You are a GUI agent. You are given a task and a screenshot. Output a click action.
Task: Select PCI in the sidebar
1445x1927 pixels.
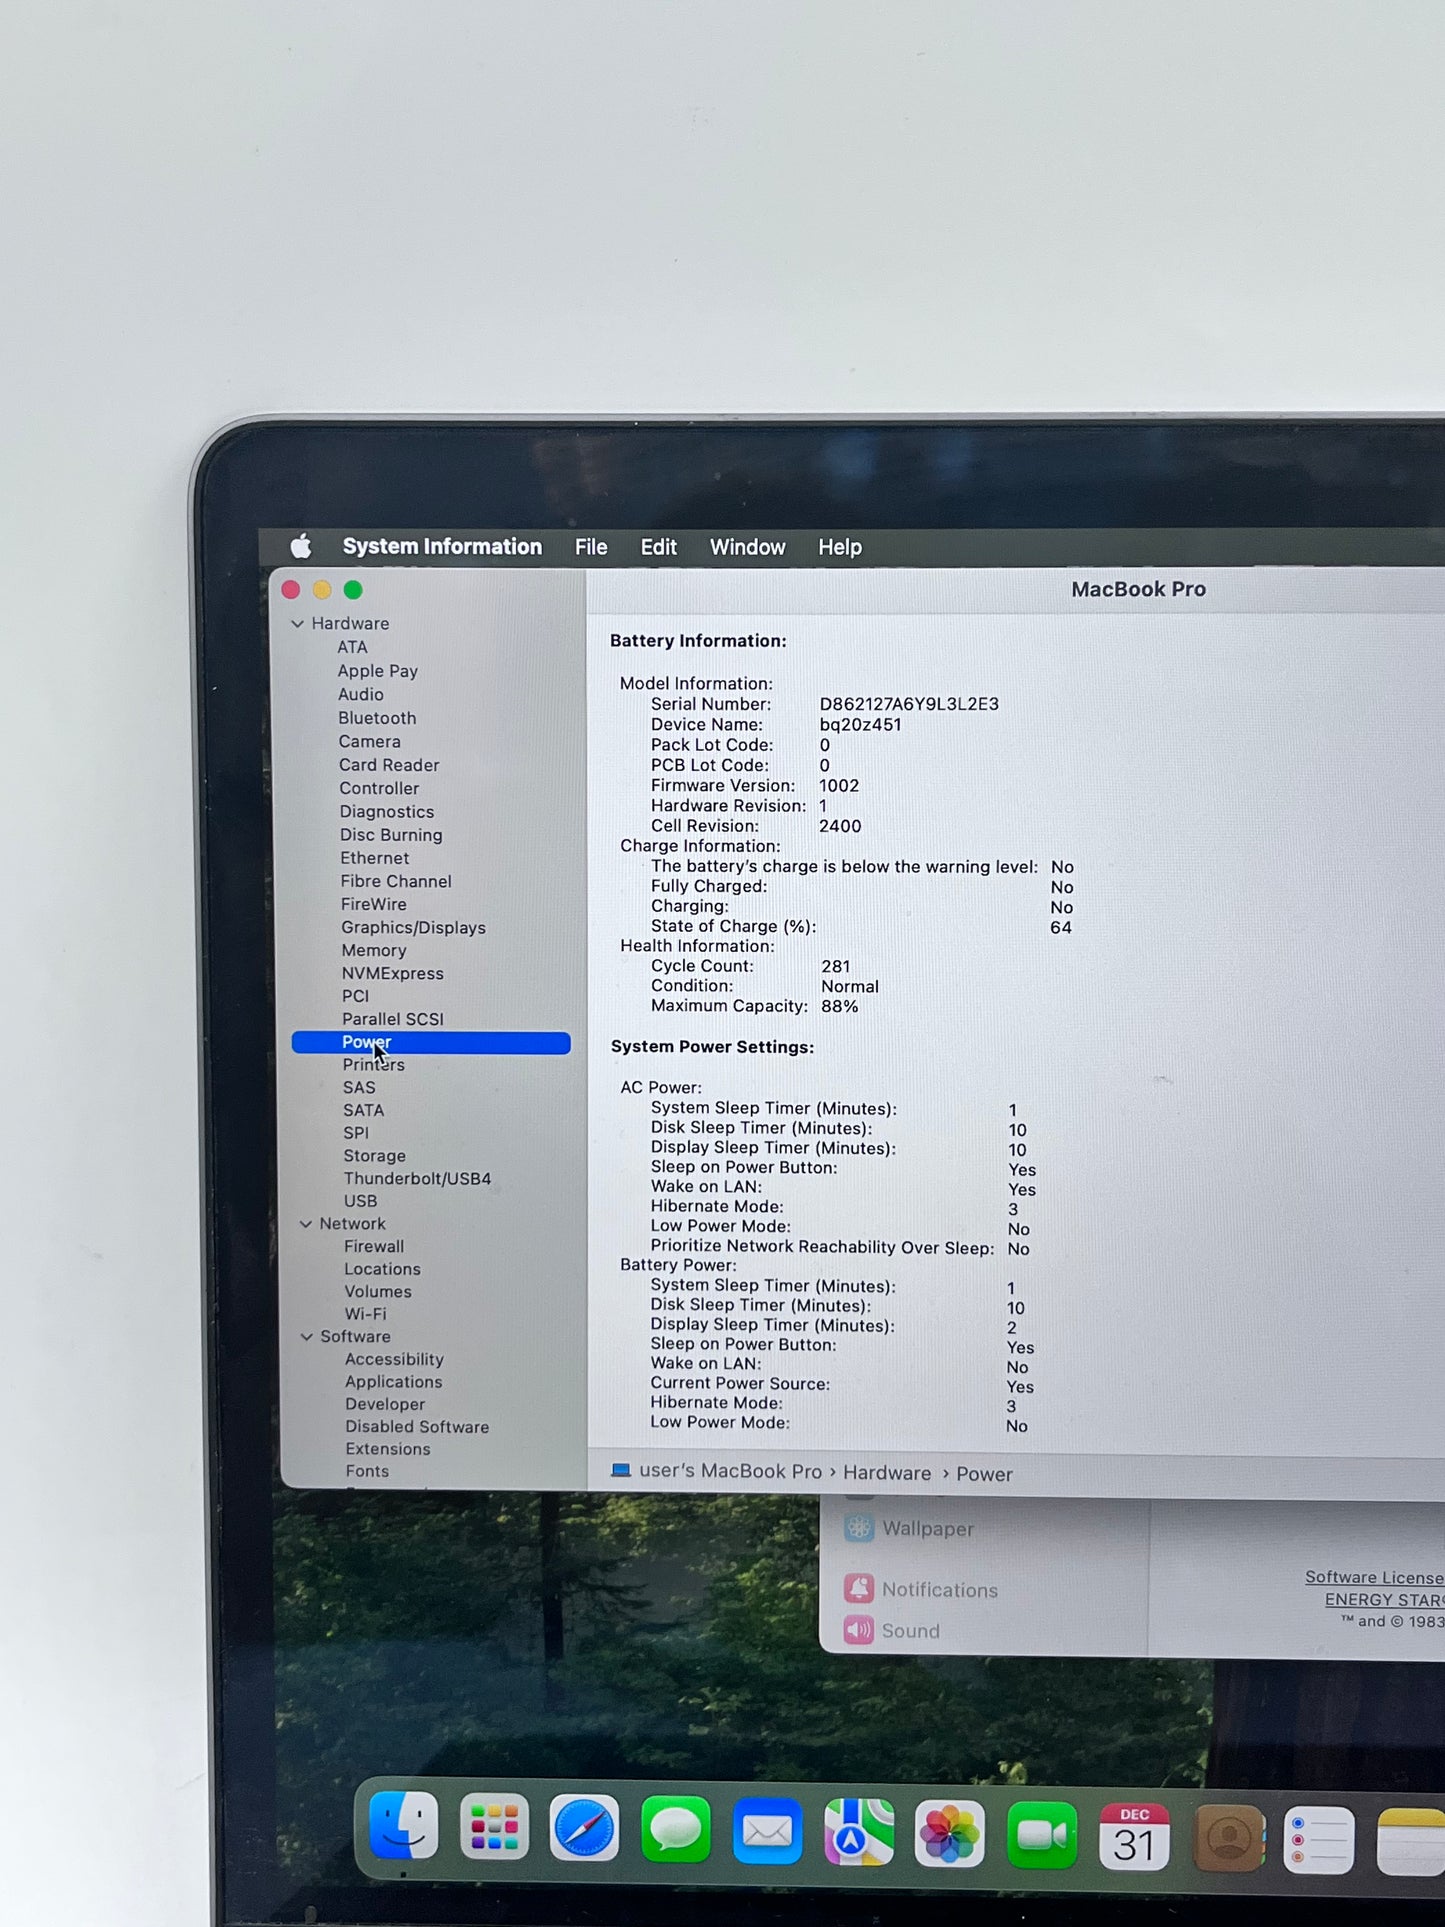pyautogui.click(x=355, y=996)
